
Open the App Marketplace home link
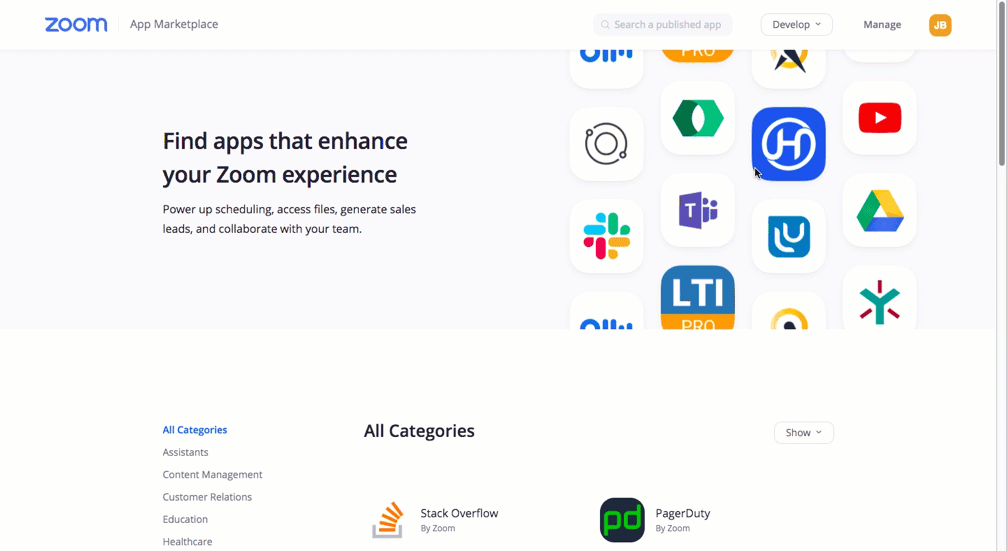pos(174,24)
